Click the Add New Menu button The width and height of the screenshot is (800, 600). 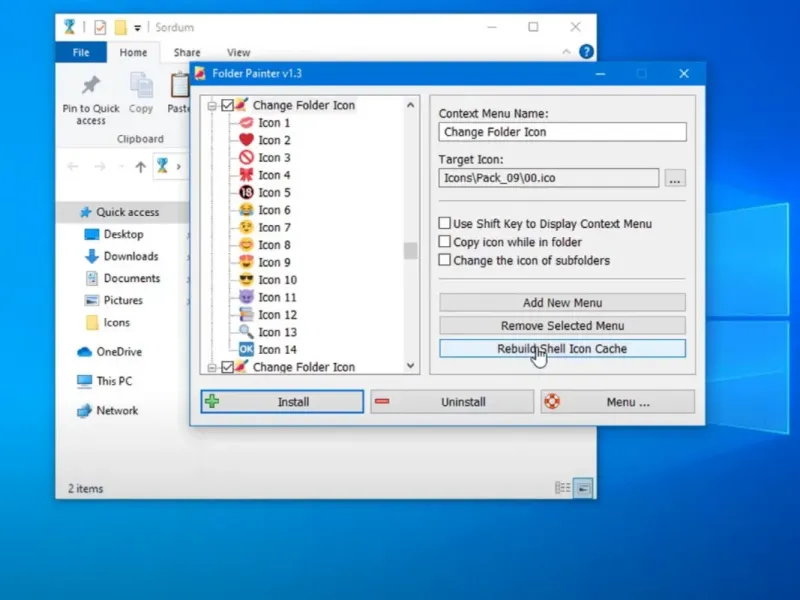(x=562, y=303)
